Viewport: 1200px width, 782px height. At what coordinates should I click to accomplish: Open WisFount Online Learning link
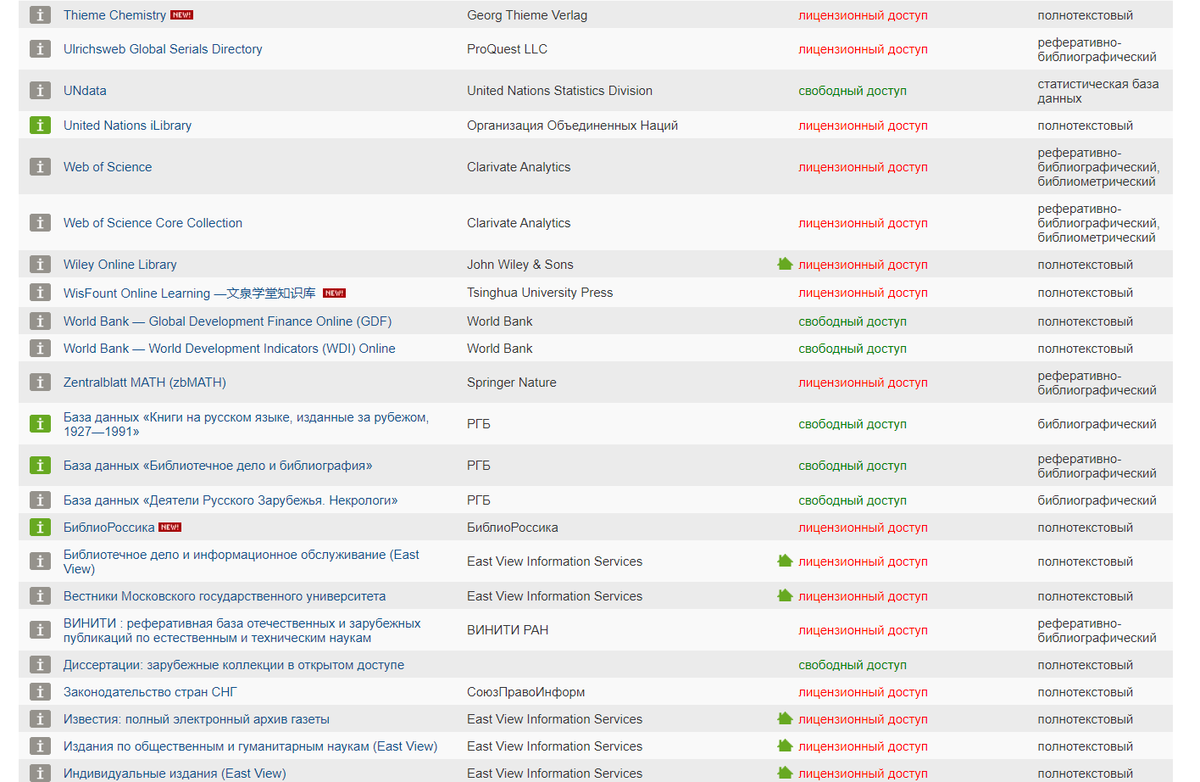(190, 293)
